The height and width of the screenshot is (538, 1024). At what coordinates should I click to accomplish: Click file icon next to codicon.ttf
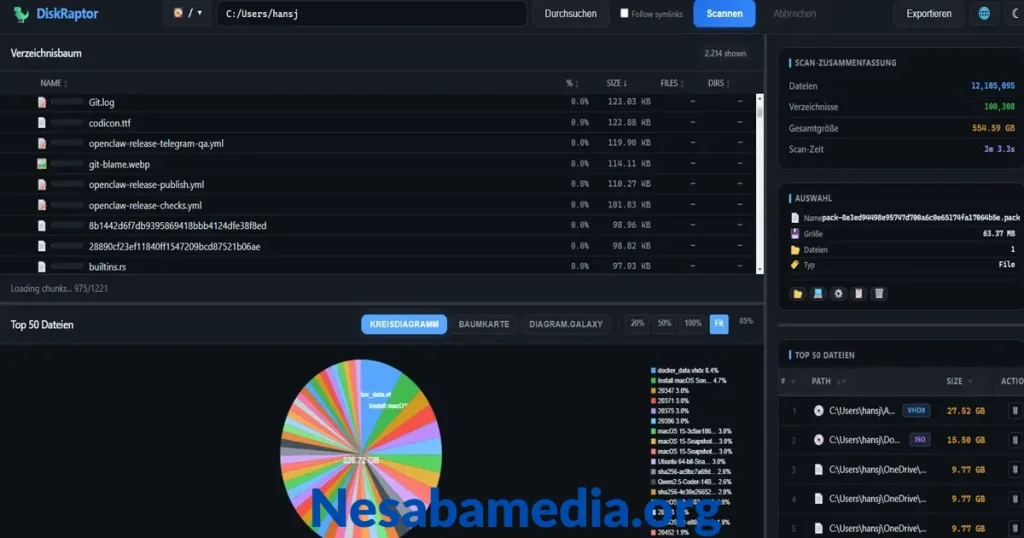(42, 122)
